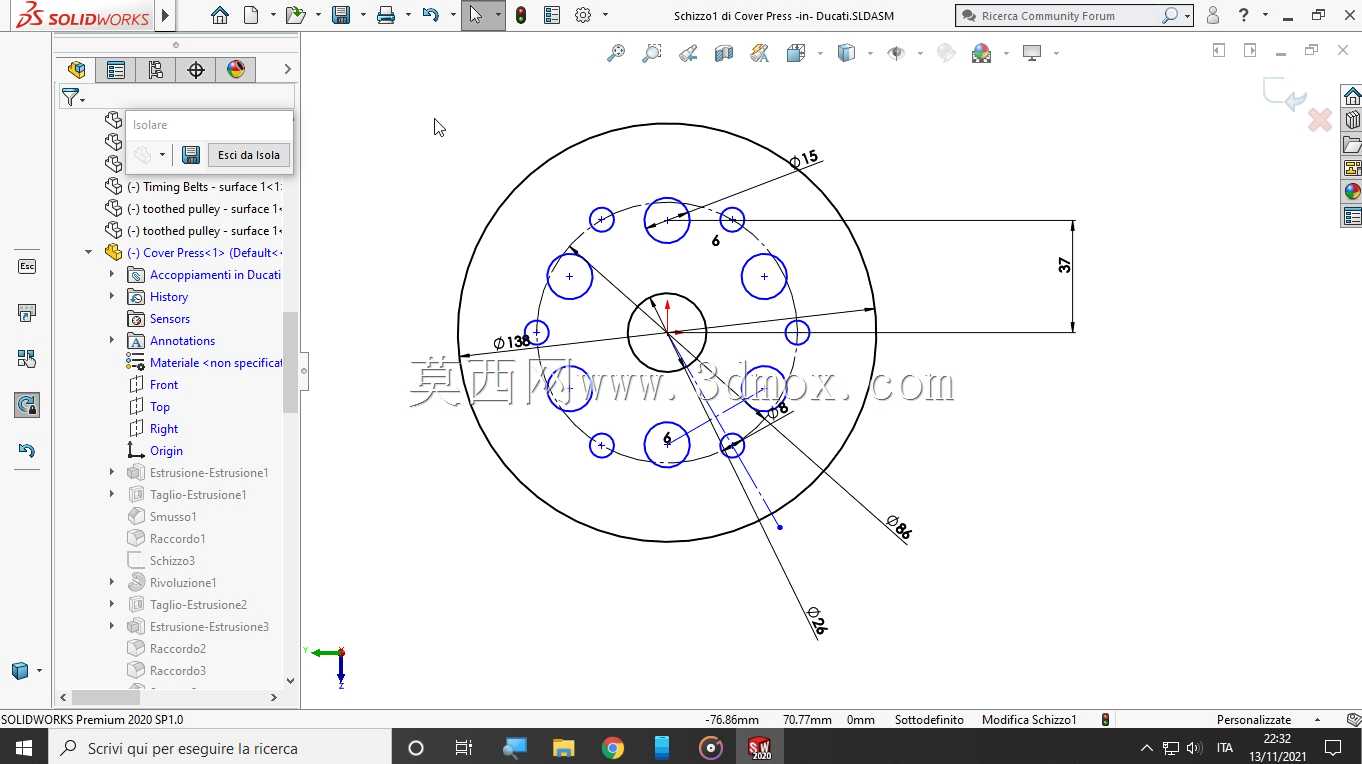
Task: Confirm and exit sketch corner icon
Action: pyautogui.click(x=1285, y=95)
